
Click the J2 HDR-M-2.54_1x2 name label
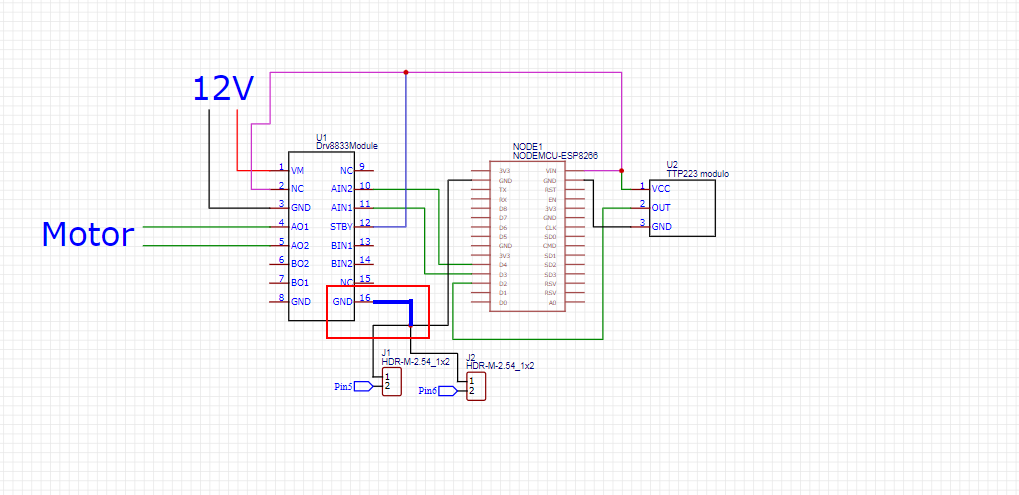coord(500,366)
